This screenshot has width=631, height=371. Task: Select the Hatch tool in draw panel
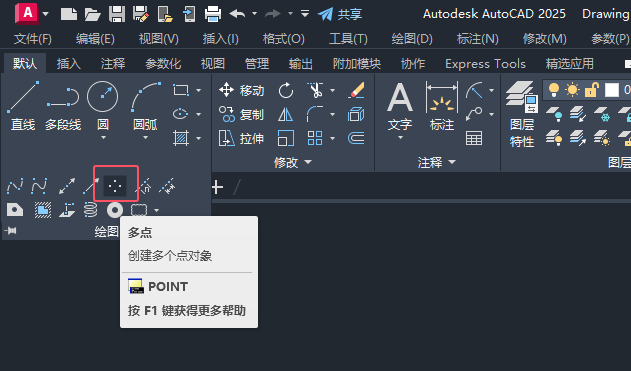181,138
